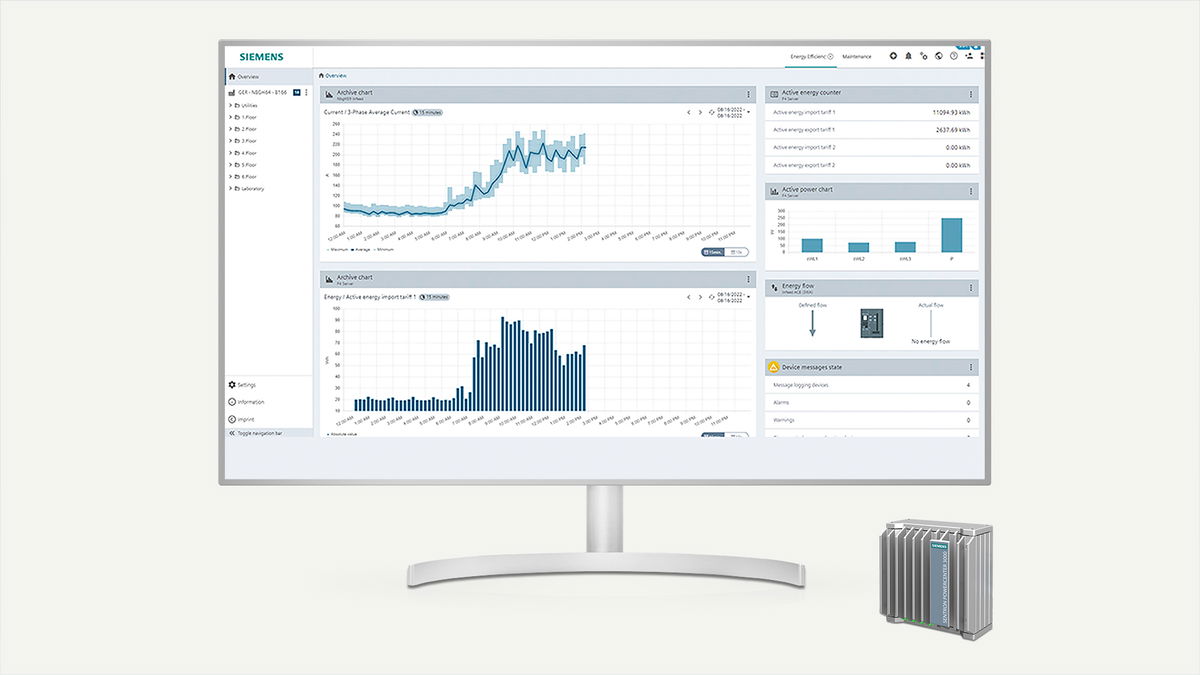Click the Message logging devices row
The height and width of the screenshot is (675, 1200).
coord(872,385)
